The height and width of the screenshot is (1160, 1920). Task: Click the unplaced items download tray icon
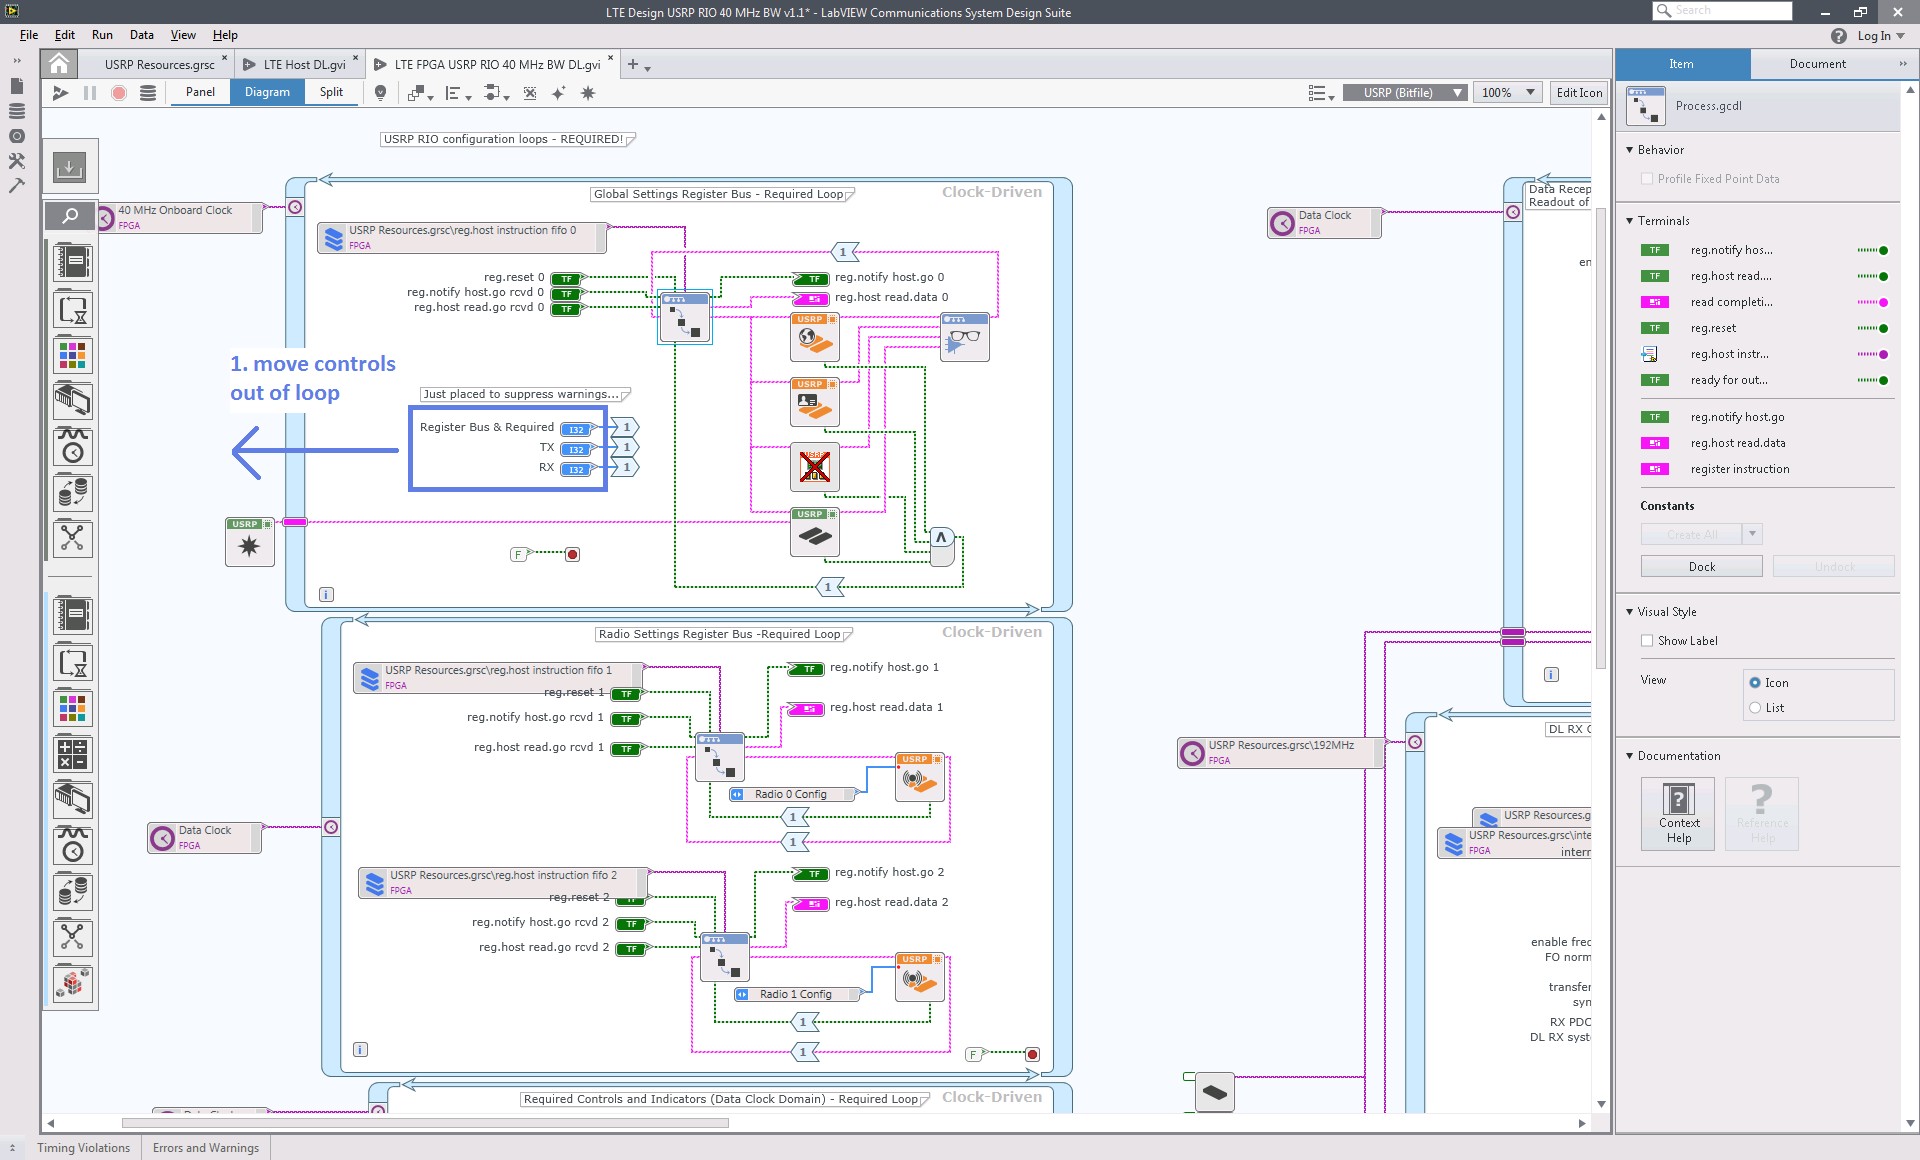click(x=70, y=167)
